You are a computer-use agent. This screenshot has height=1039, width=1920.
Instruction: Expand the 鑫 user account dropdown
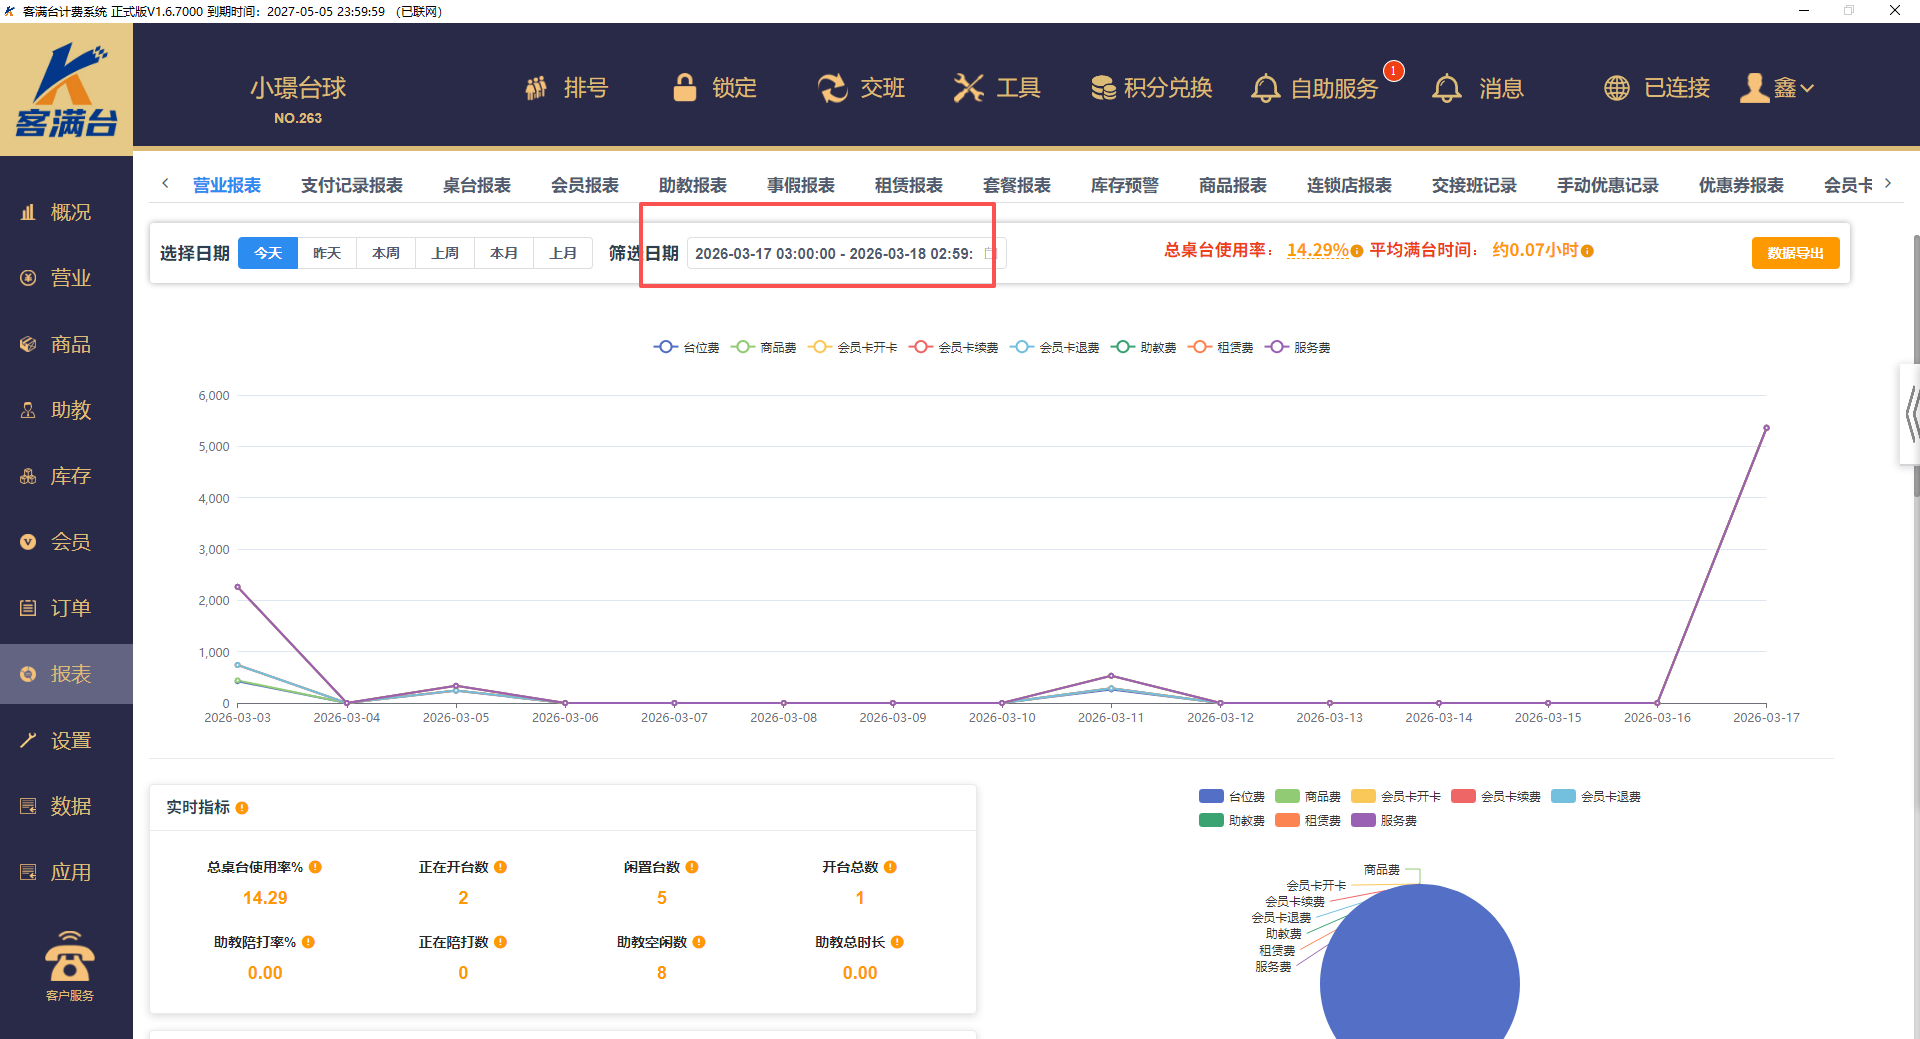tap(1778, 88)
